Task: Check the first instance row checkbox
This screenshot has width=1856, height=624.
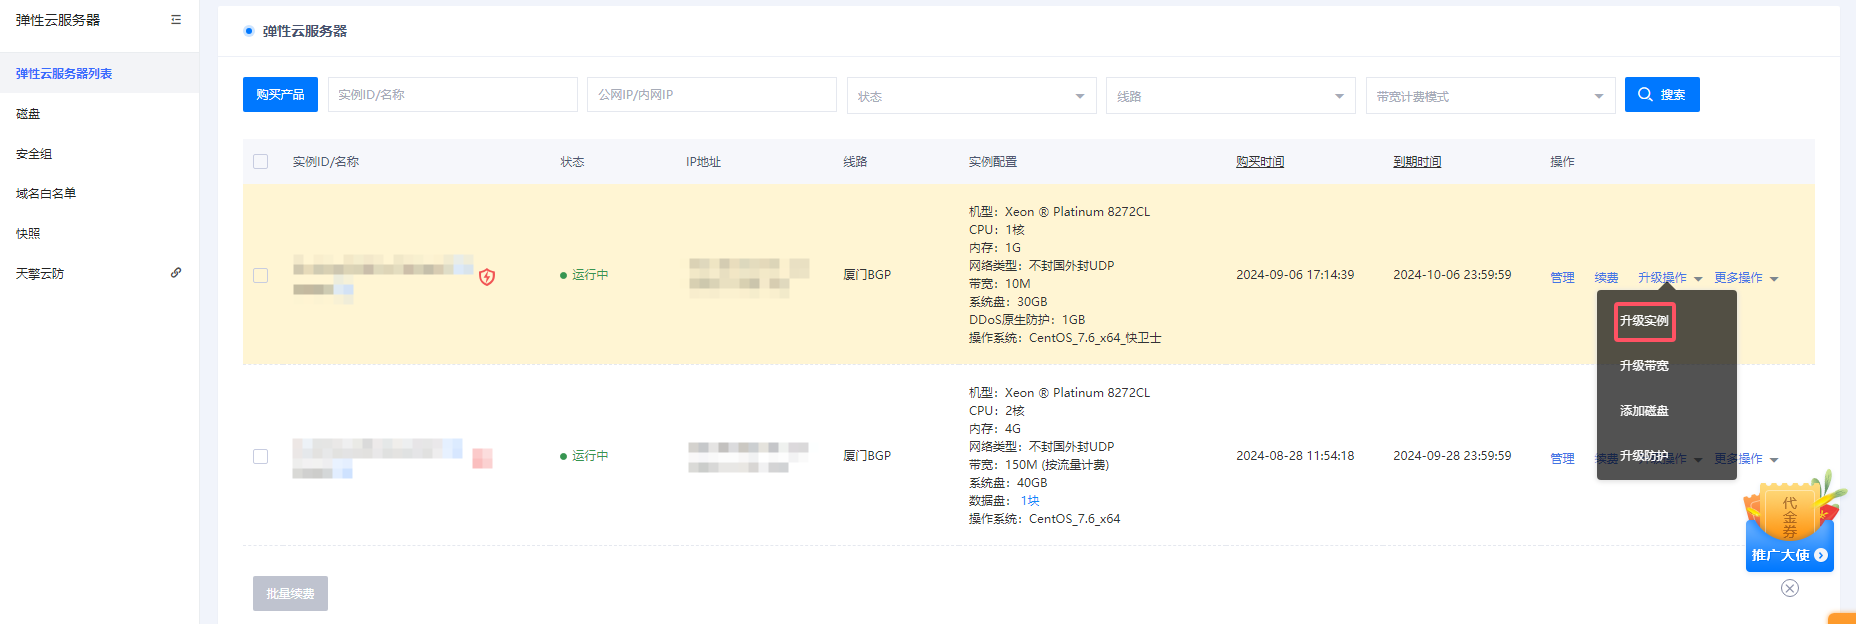Action: tap(261, 276)
